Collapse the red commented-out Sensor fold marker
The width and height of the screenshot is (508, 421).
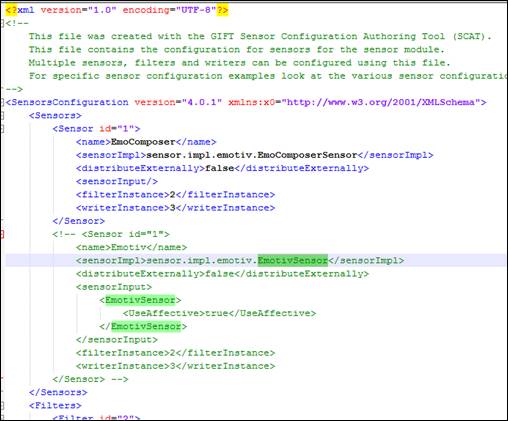pos(2,234)
